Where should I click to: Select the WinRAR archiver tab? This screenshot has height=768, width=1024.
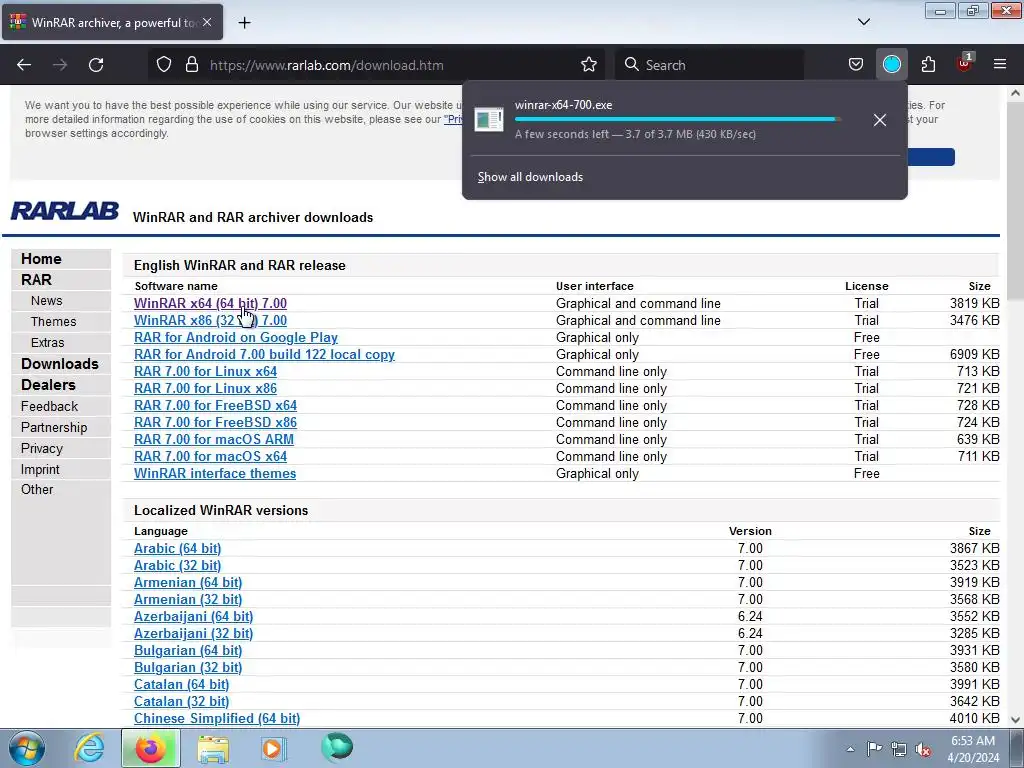tap(112, 22)
